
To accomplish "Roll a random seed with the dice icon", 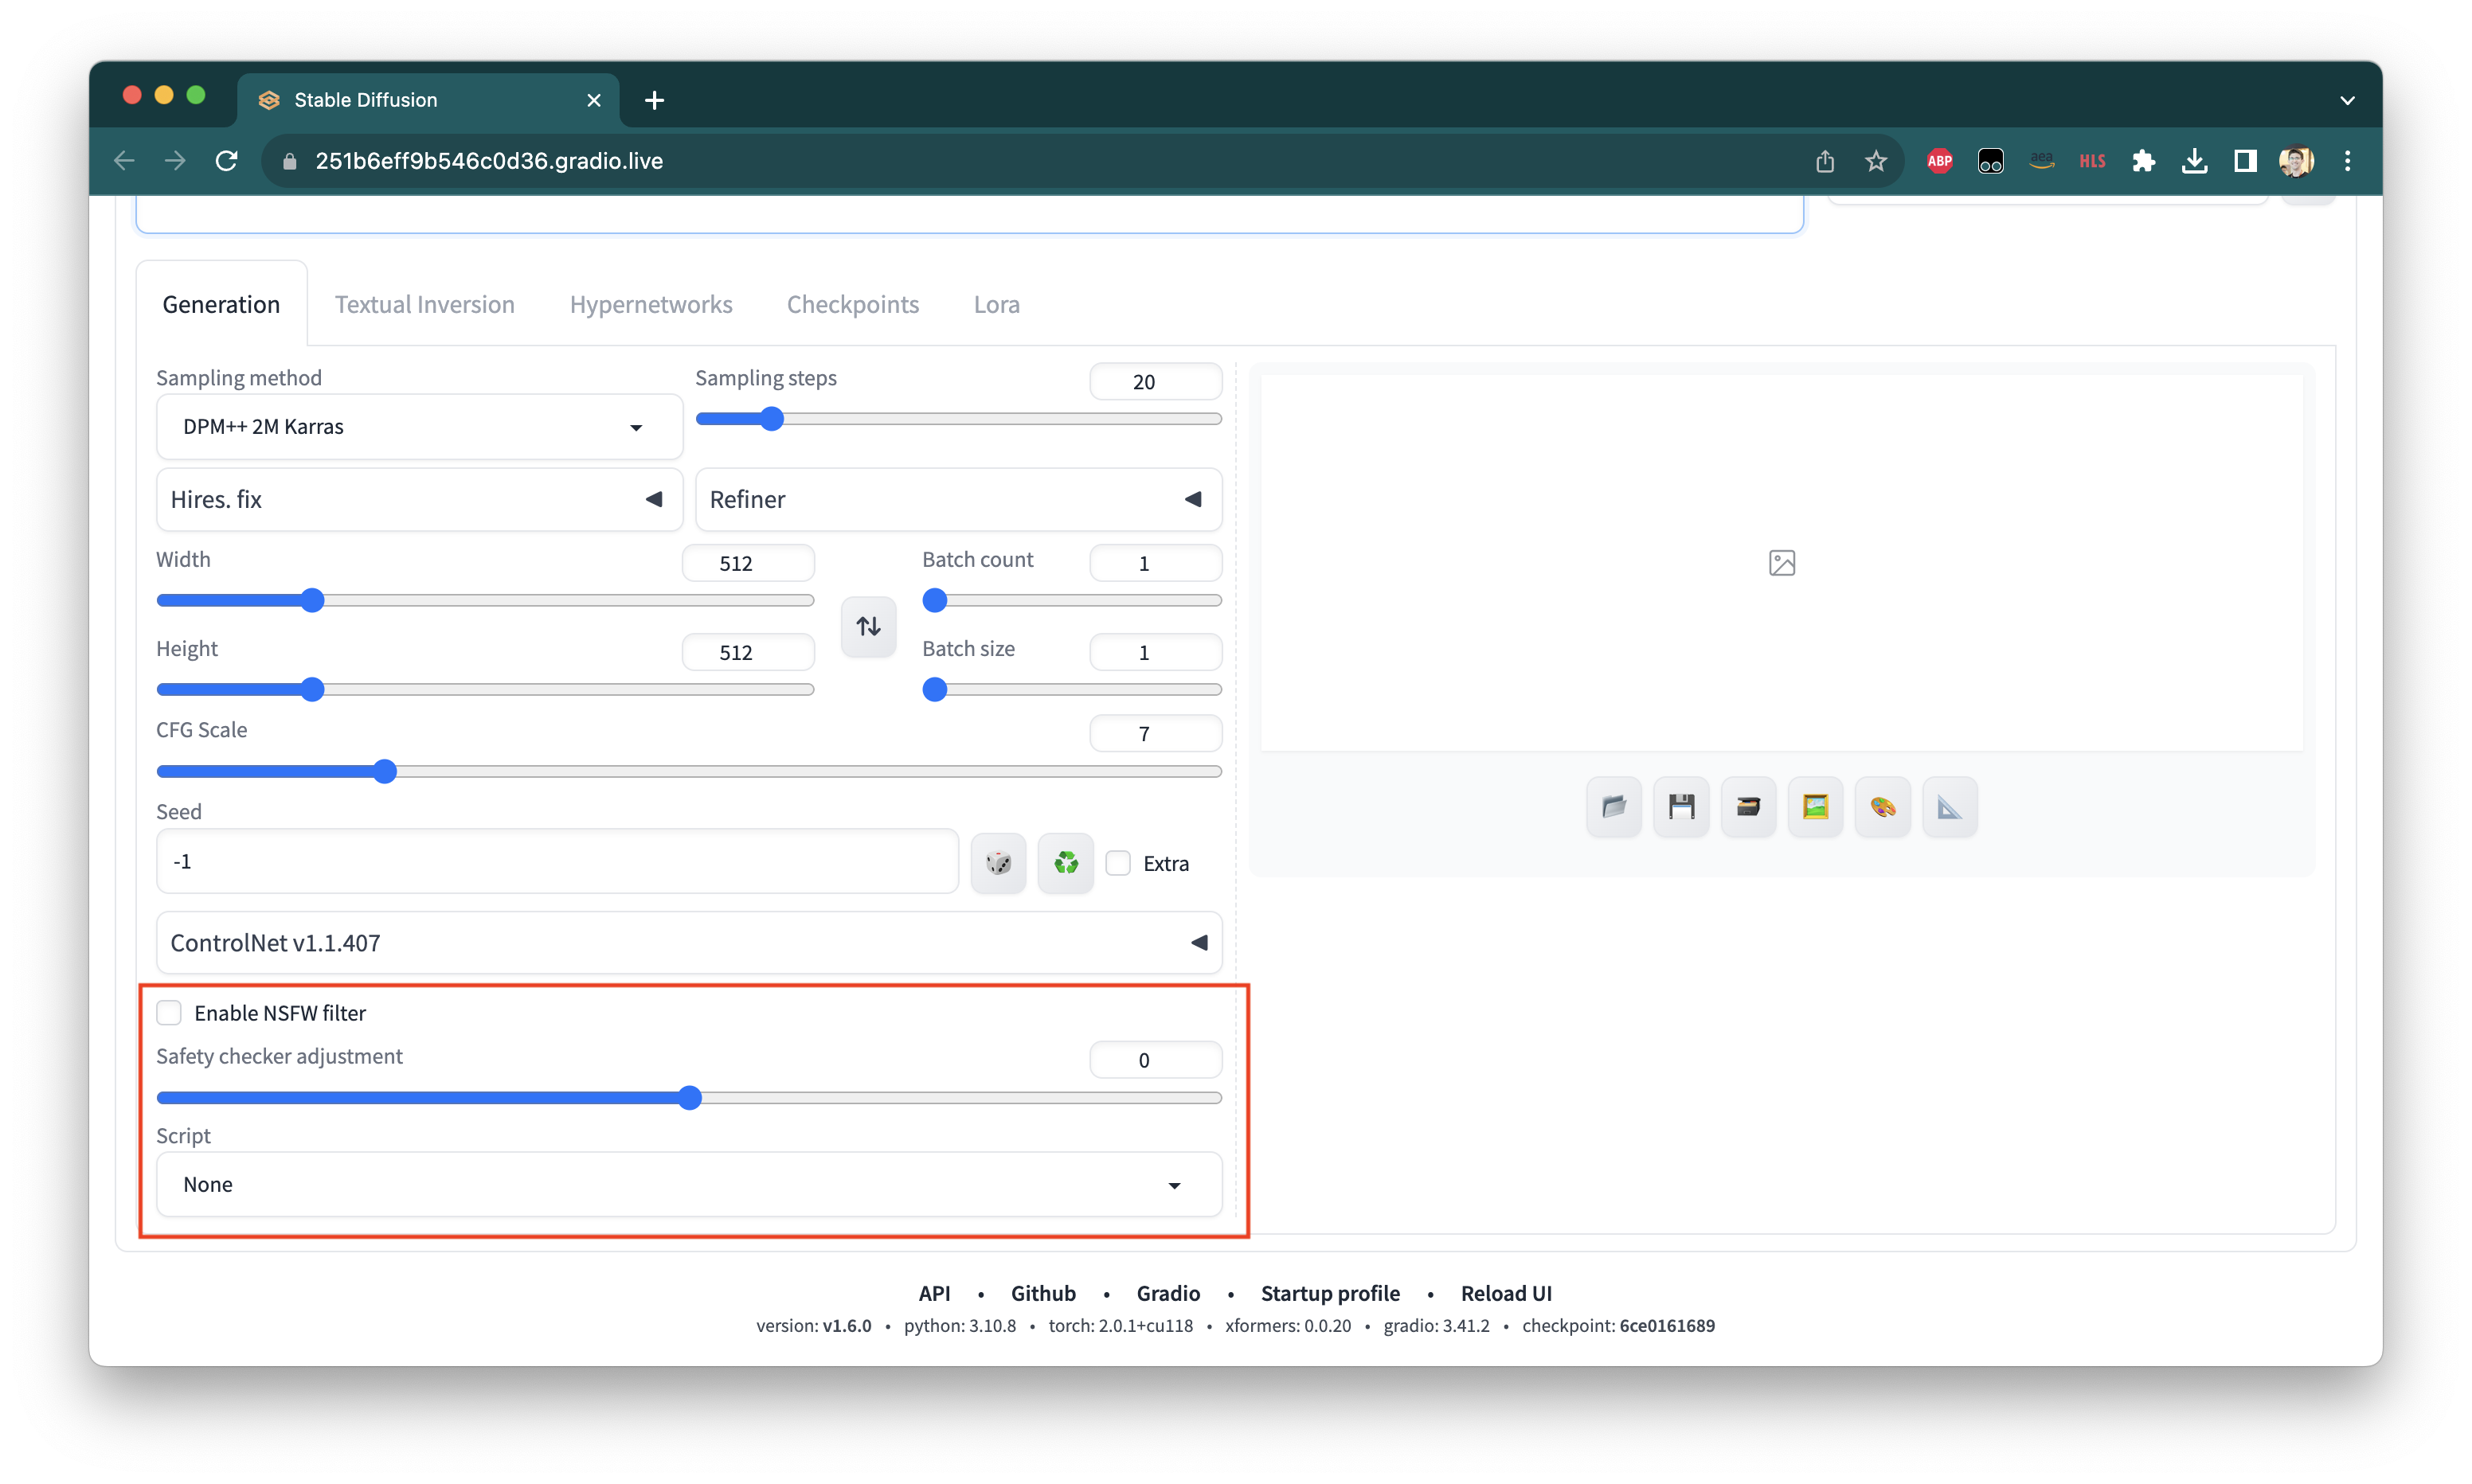I will pyautogui.click(x=998, y=862).
